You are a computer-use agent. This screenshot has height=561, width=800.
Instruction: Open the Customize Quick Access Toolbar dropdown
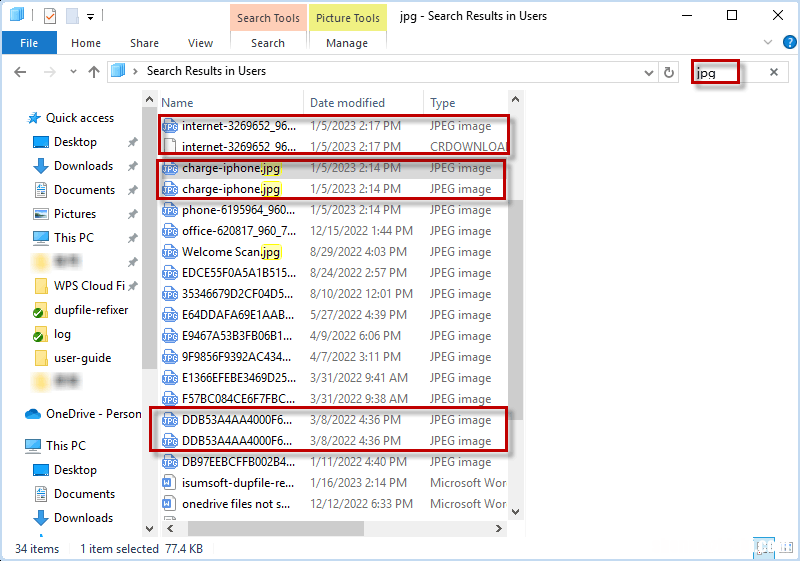coord(90,17)
